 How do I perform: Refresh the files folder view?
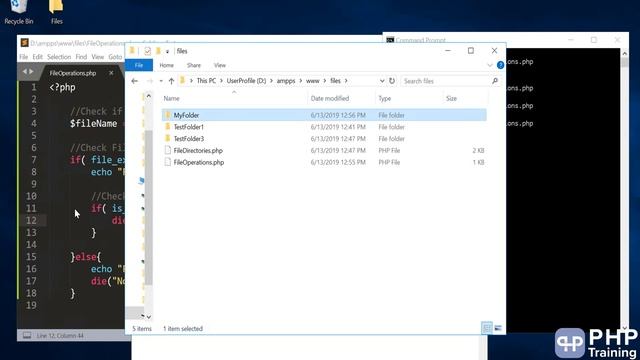392,81
